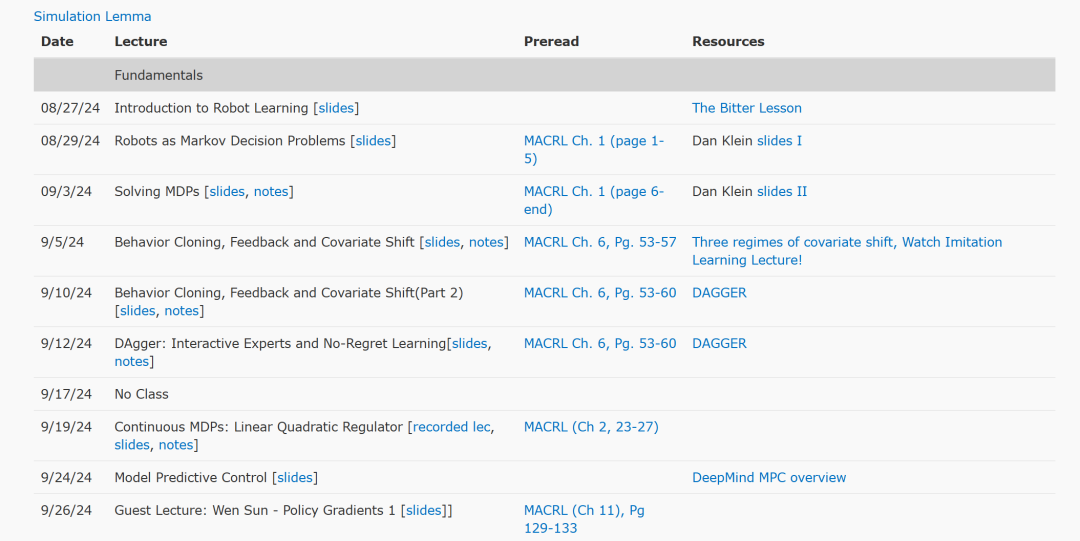Screen dimensions: 1080x541
Task: Open slides for Wen Sun guest lecture
Action: 424,511
